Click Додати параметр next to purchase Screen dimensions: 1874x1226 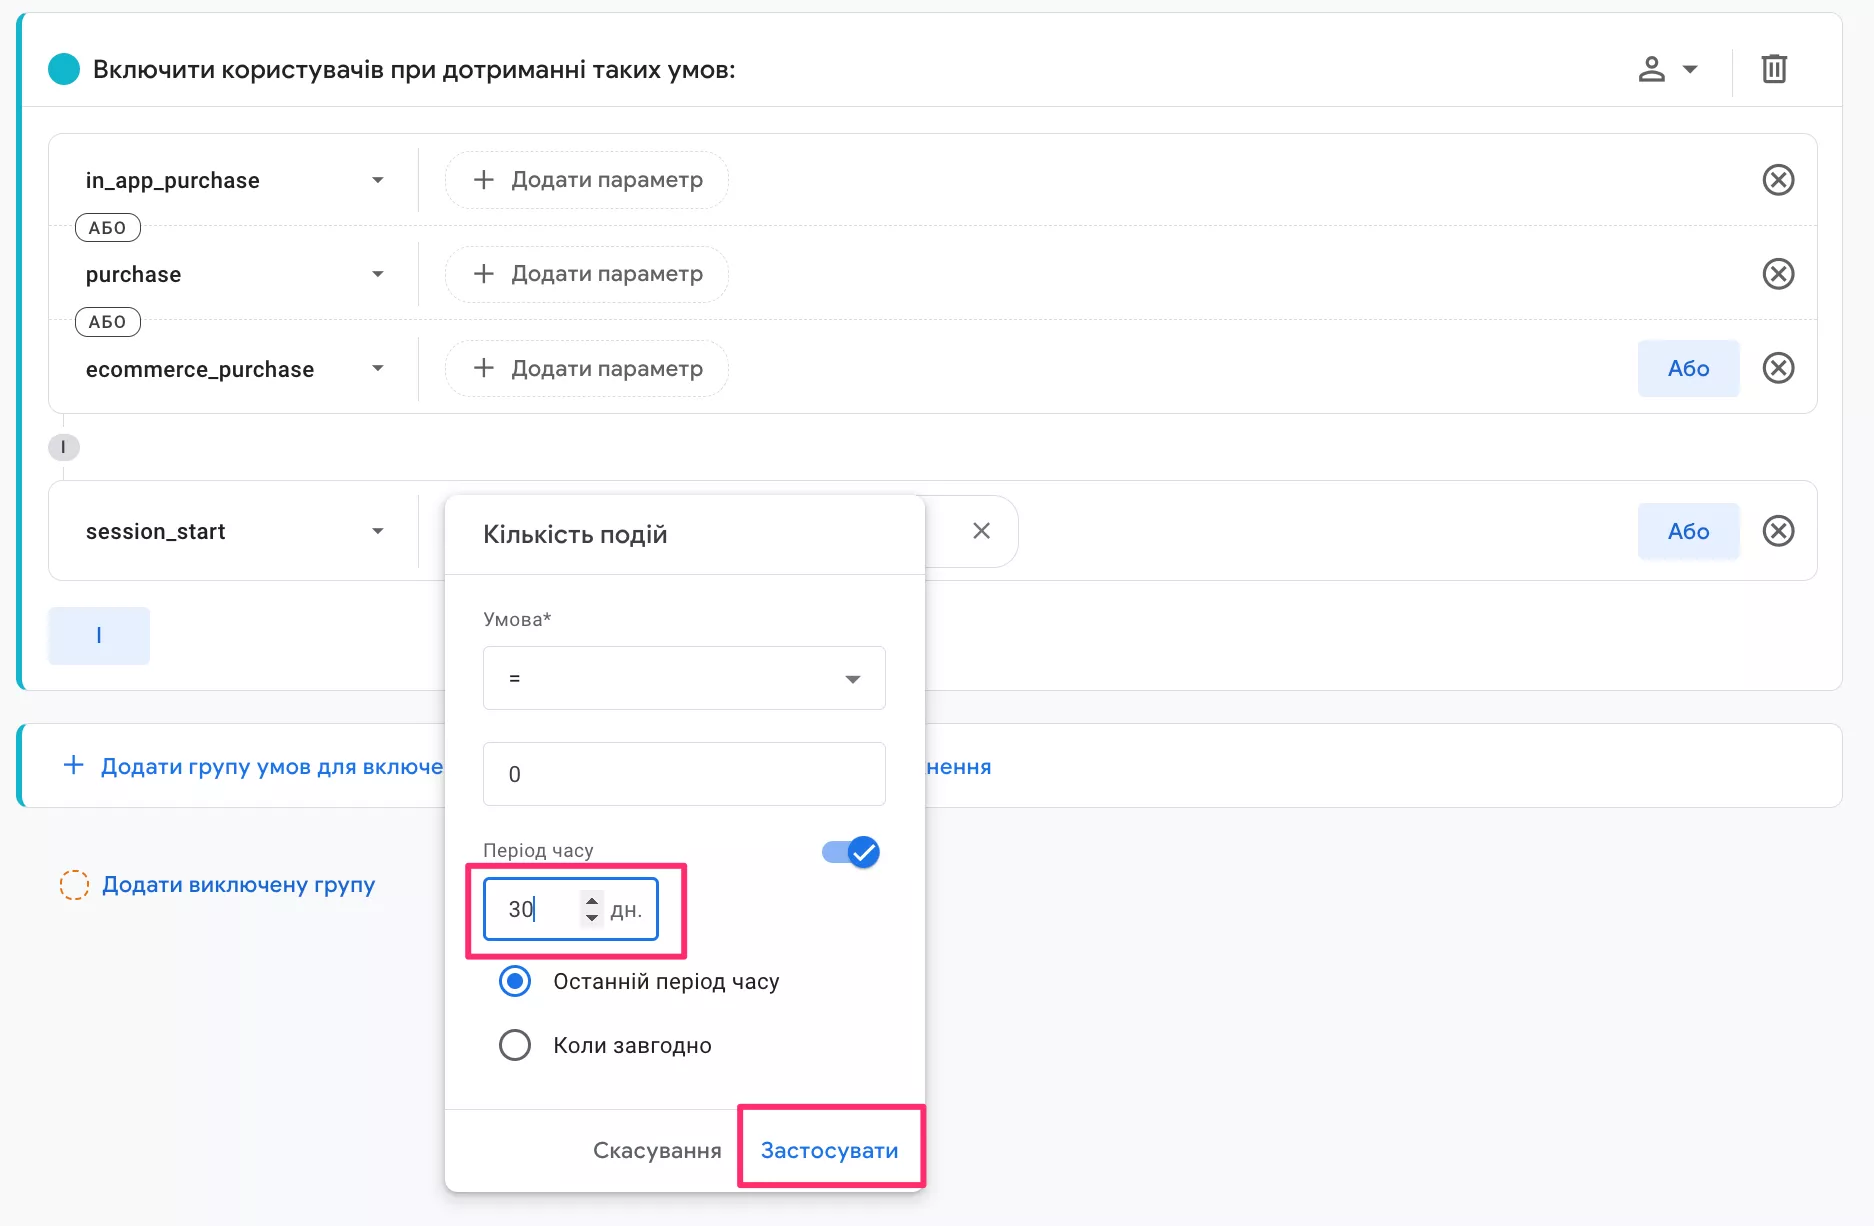[587, 274]
